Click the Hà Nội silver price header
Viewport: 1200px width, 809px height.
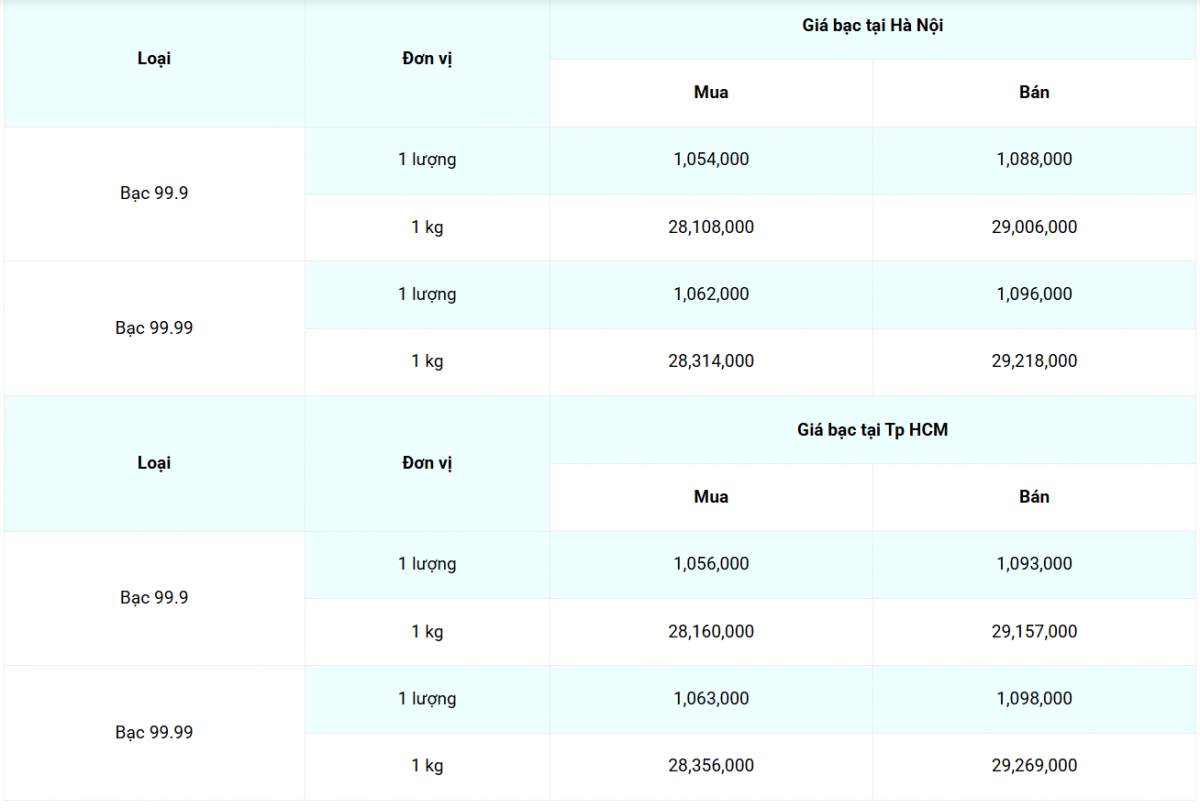point(870,26)
